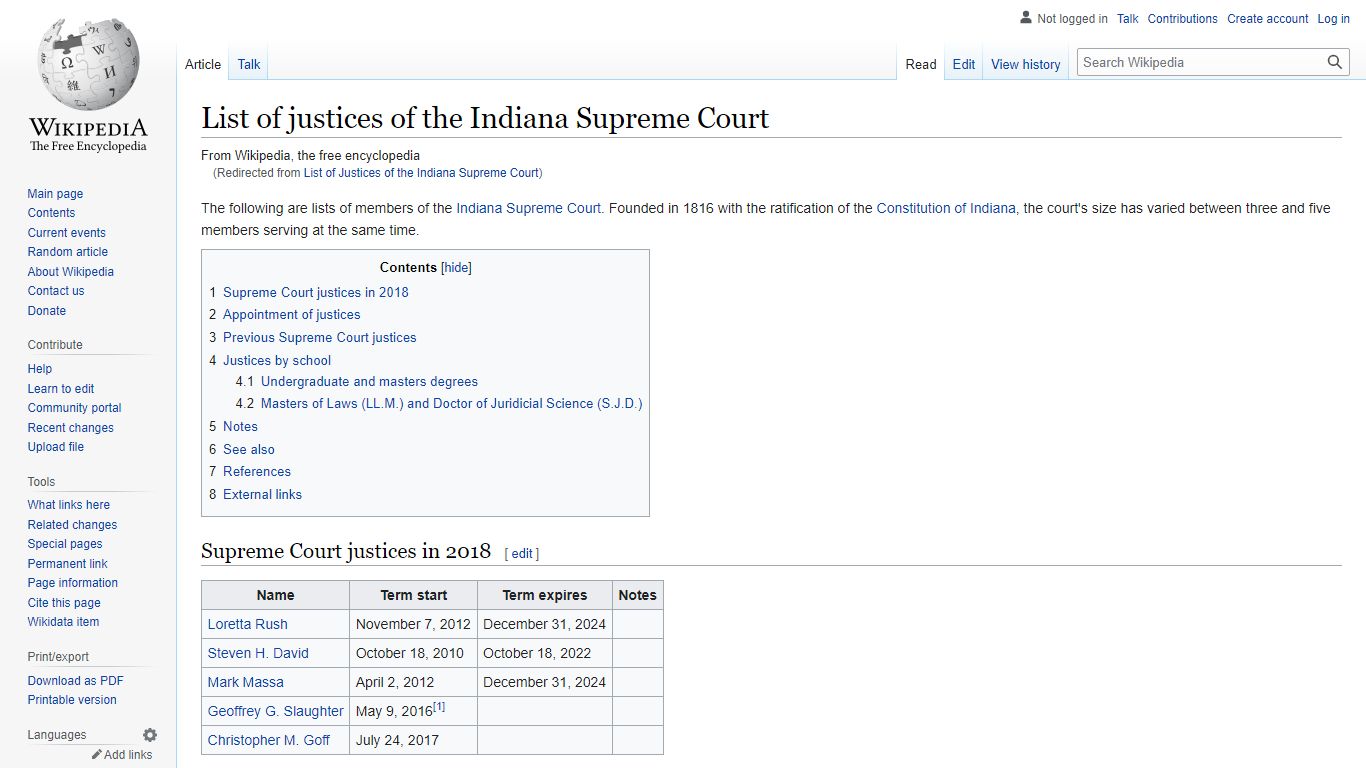Viewport: 1366px width, 768px height.
Task: Click the pencil icon beside Add links
Action: 97,755
